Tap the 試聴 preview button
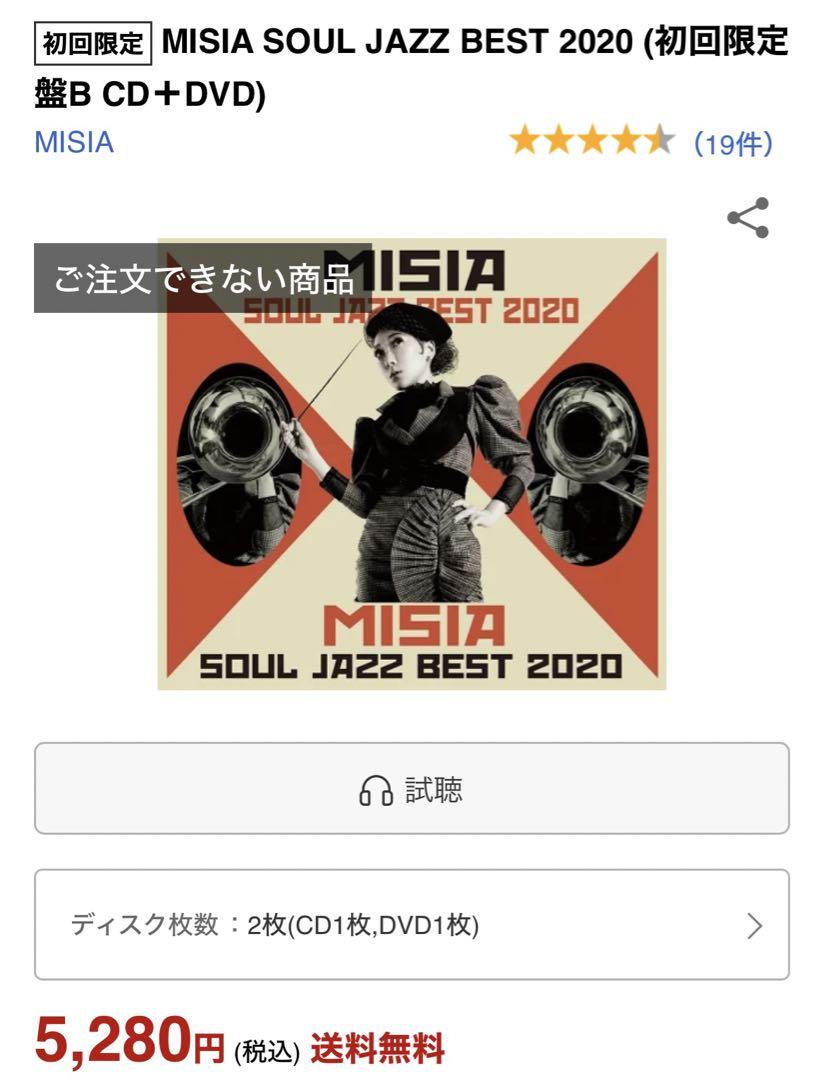Screen dimensions: 825x1080 (412, 788)
